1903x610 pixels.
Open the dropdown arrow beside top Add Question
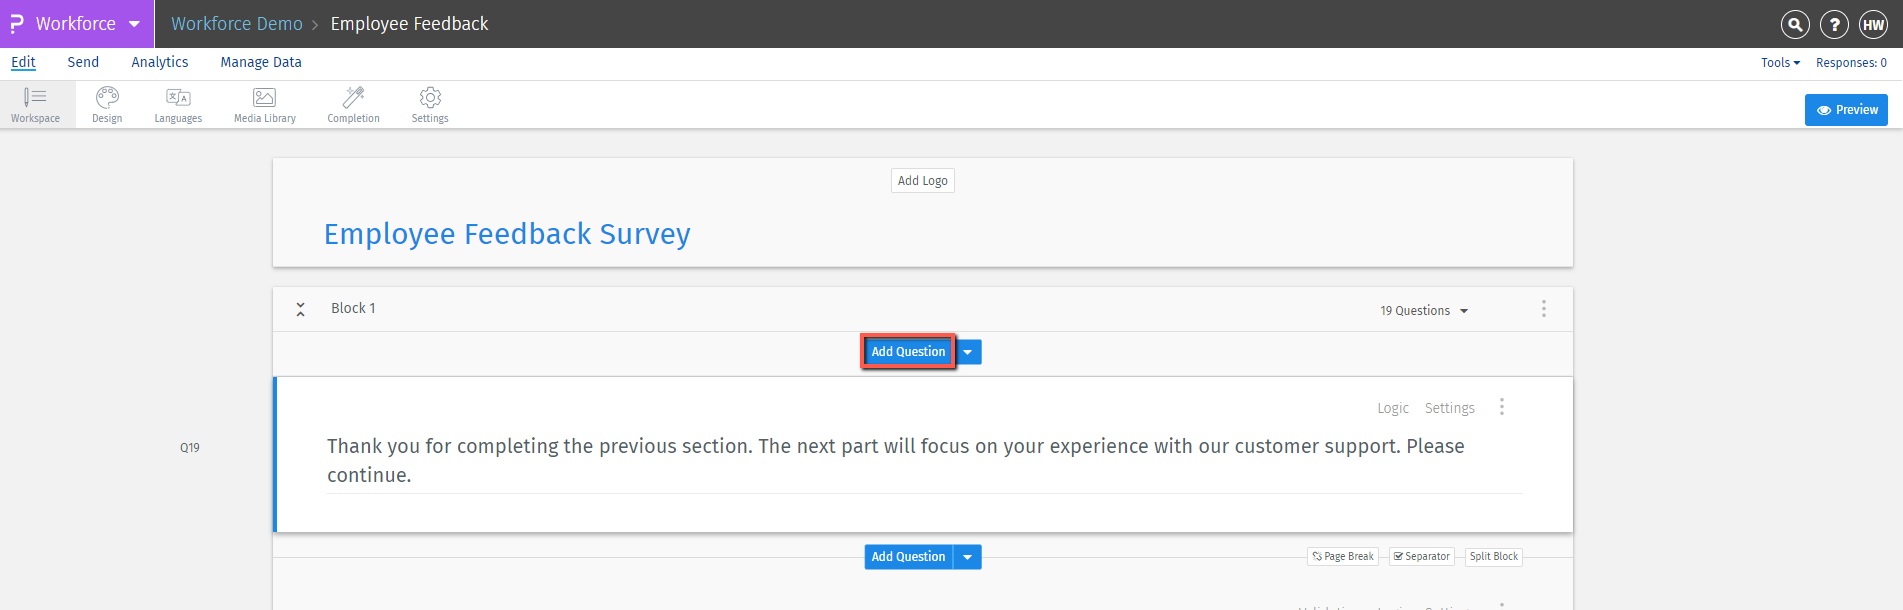point(968,352)
